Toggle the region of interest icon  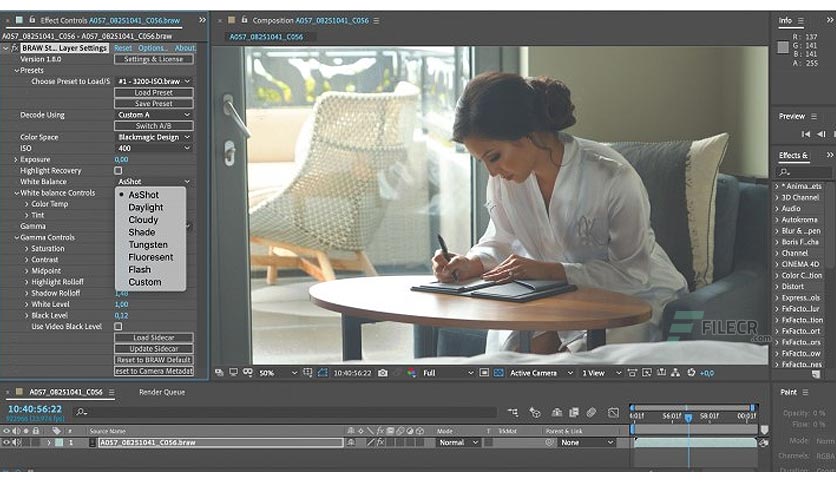484,373
